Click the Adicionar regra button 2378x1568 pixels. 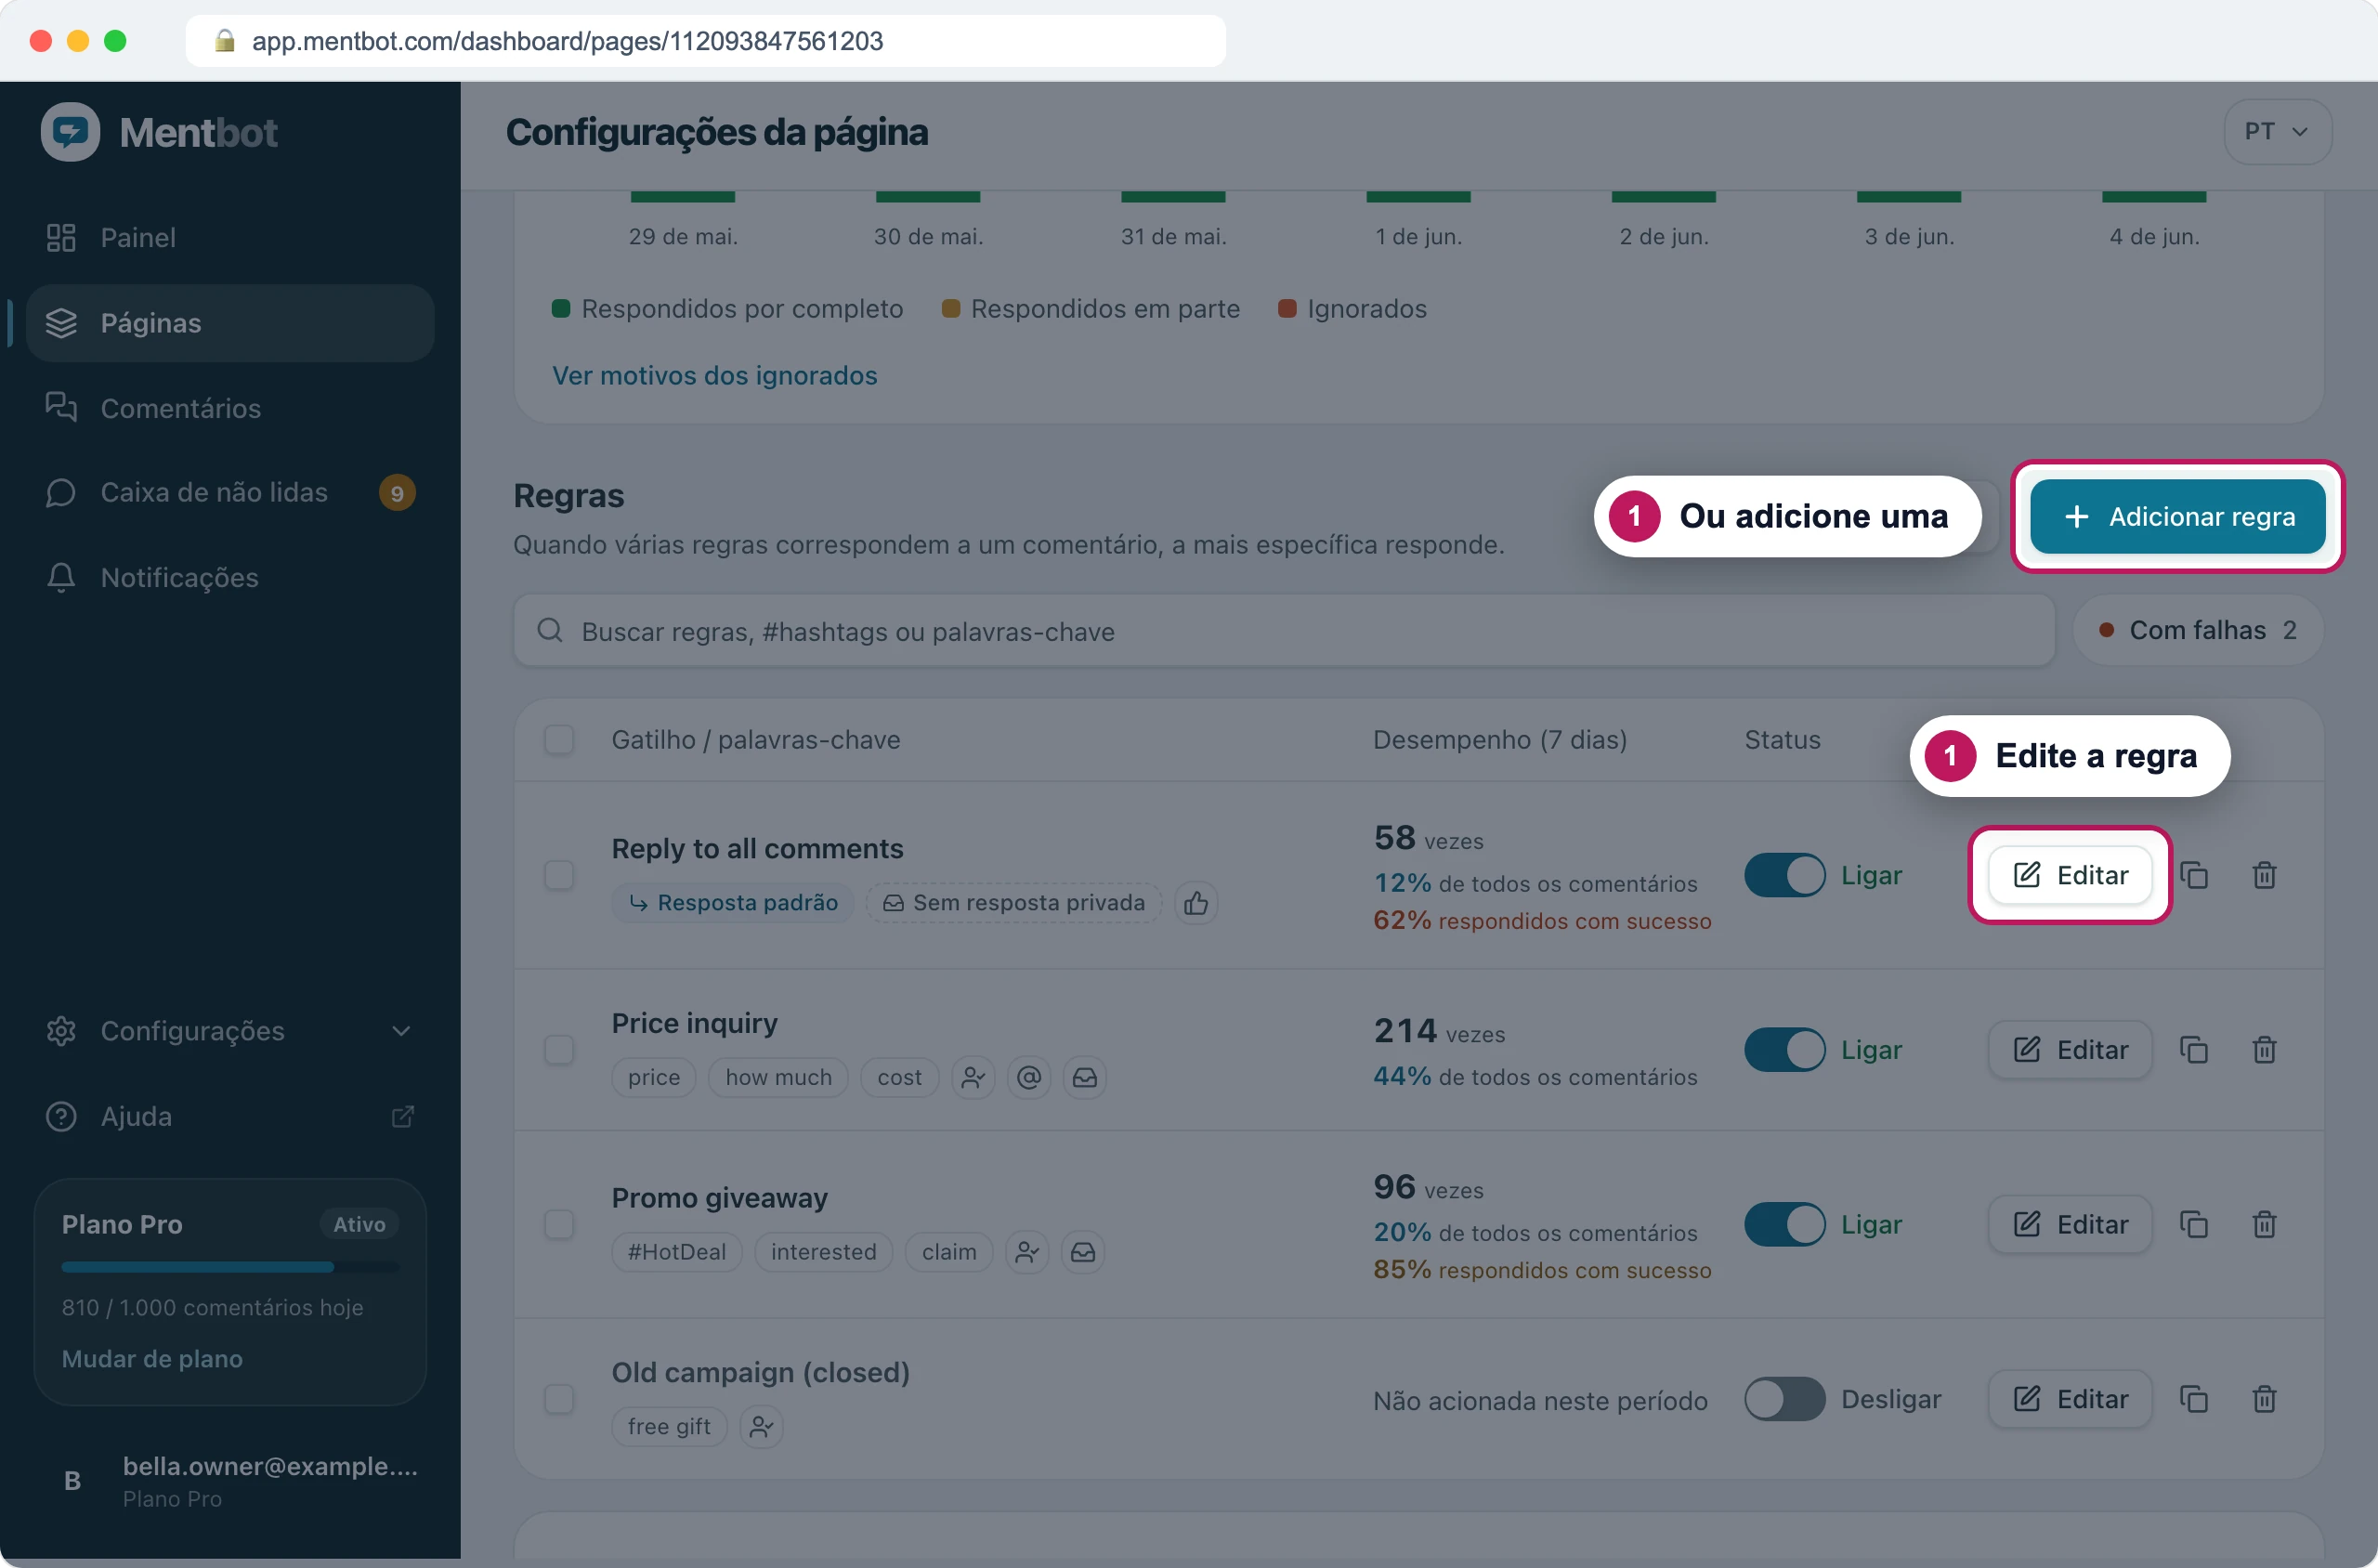[x=2177, y=516]
